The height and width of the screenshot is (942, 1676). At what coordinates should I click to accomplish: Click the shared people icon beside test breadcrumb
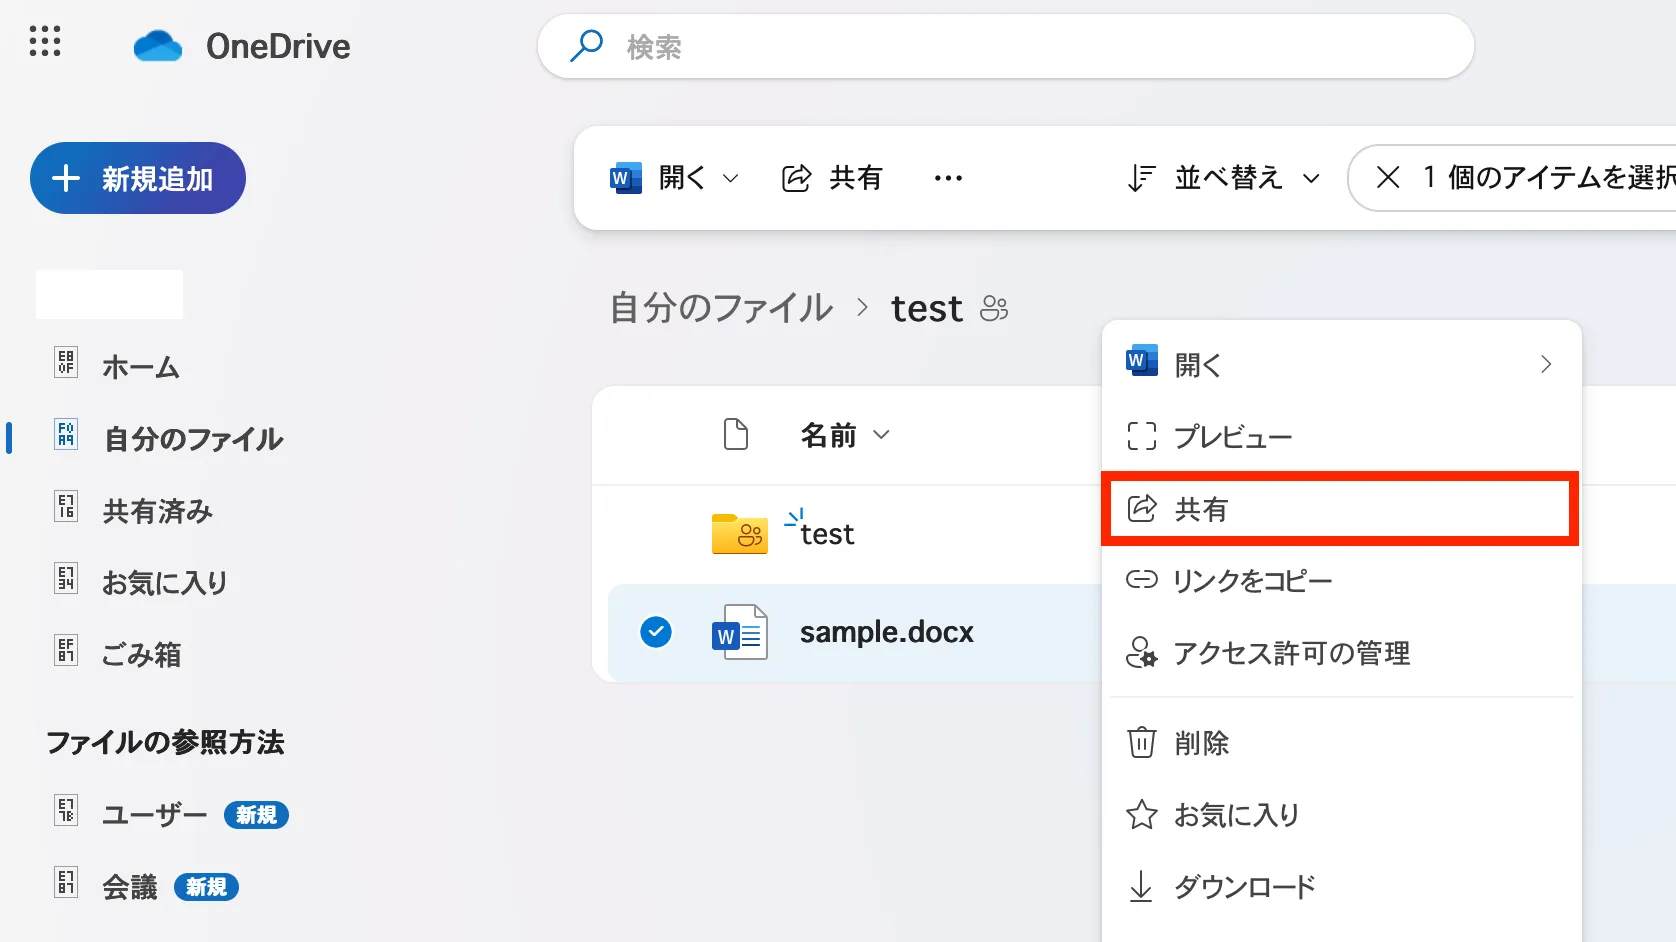(x=994, y=308)
